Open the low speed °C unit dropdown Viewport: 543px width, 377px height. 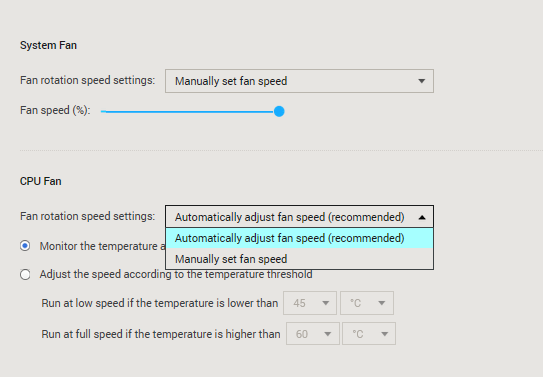(367, 303)
